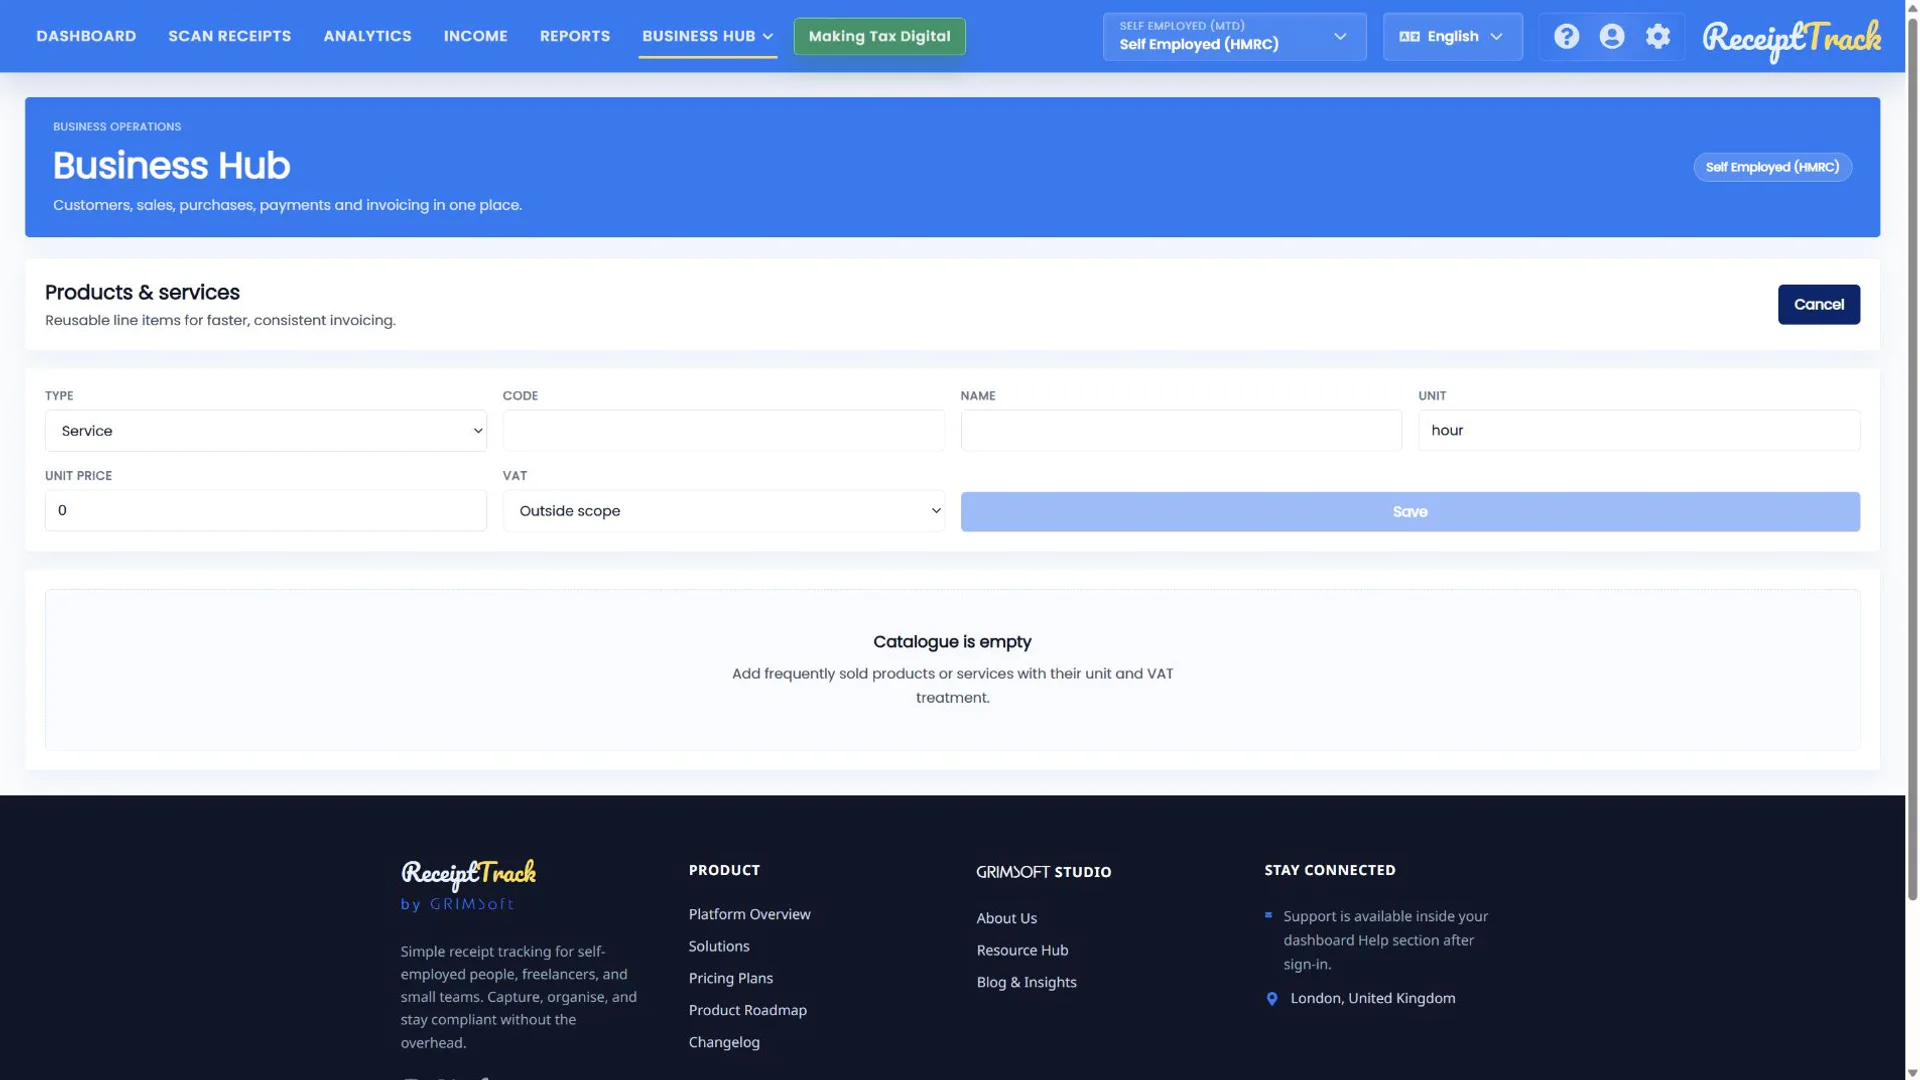Click the ReceiptTrack footer logo
This screenshot has height=1080, width=1920.
pyautogui.click(x=468, y=874)
